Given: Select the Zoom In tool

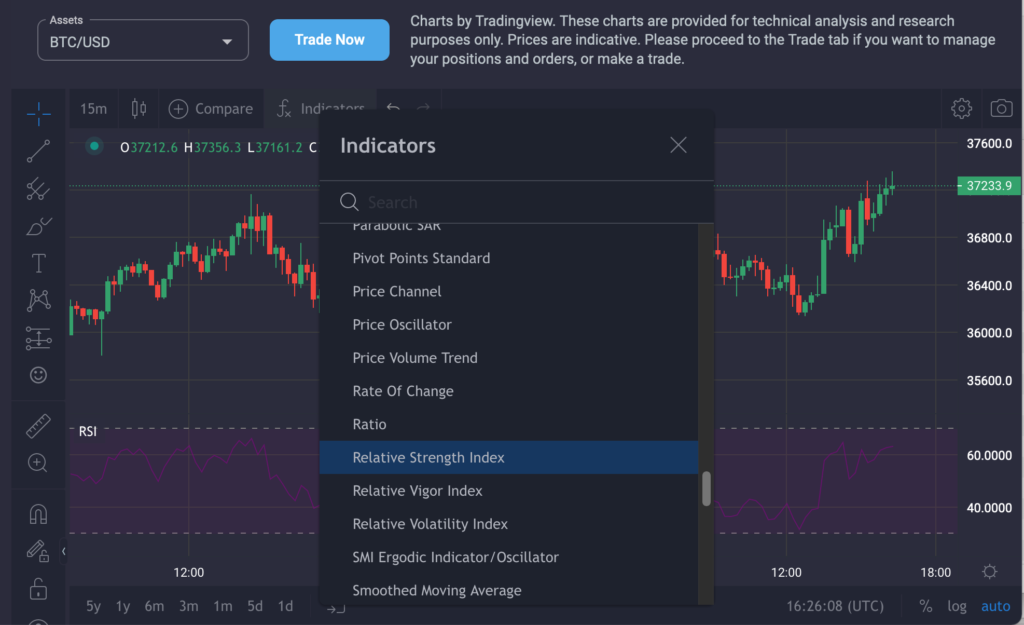Looking at the screenshot, I should point(38,463).
